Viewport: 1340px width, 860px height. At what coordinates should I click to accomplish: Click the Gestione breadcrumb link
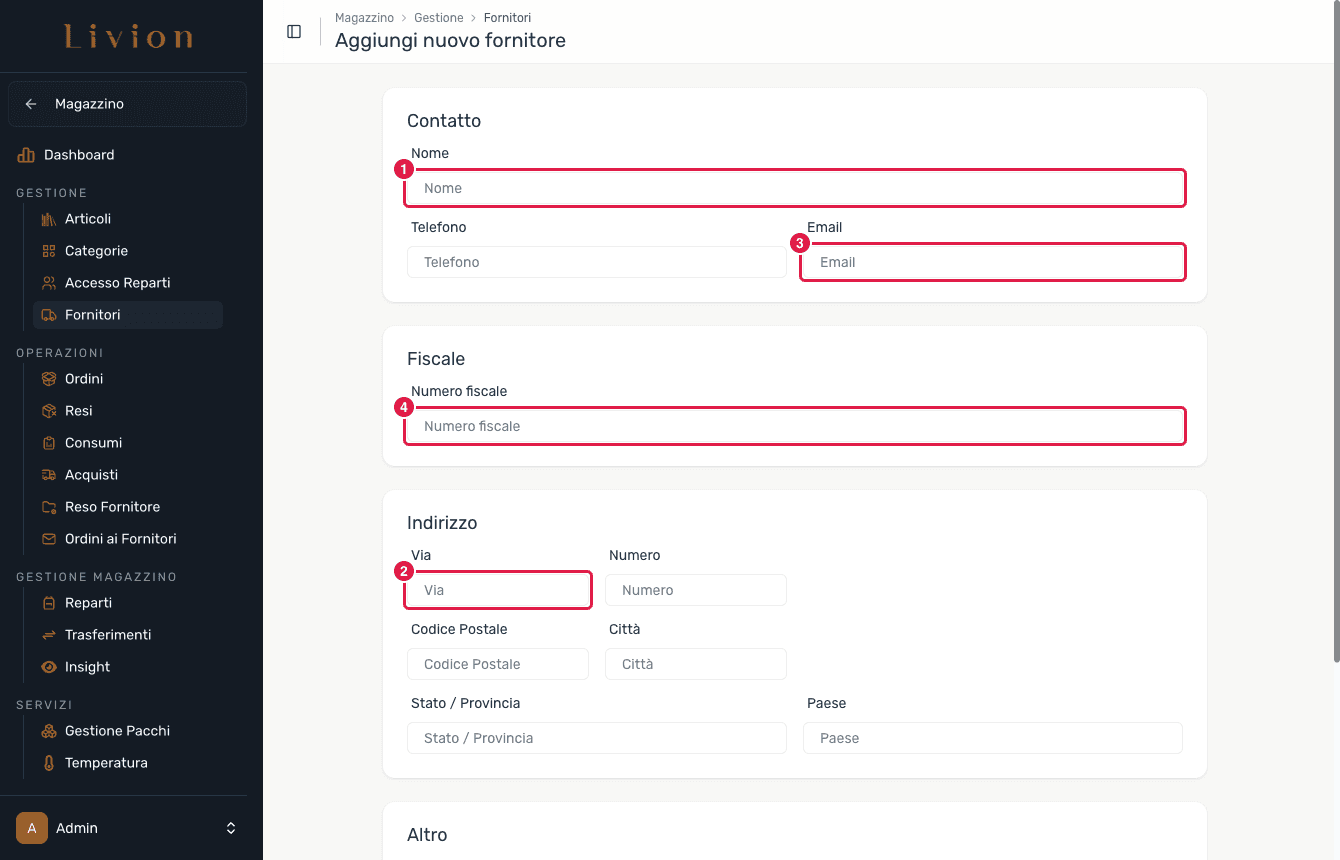click(x=439, y=18)
